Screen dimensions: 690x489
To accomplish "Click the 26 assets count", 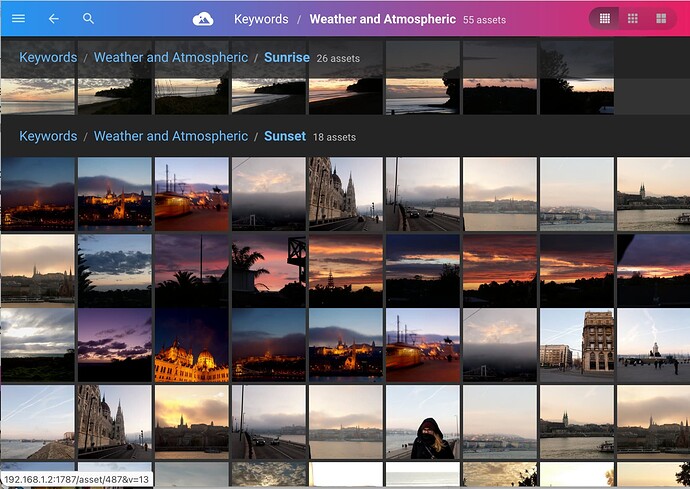I will 338,59.
